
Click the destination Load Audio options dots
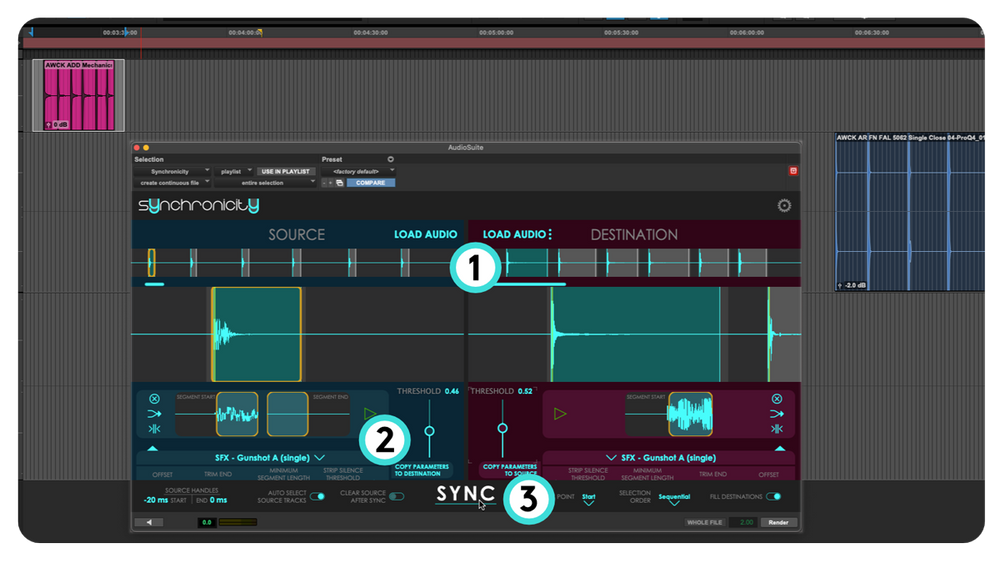[x=550, y=234]
